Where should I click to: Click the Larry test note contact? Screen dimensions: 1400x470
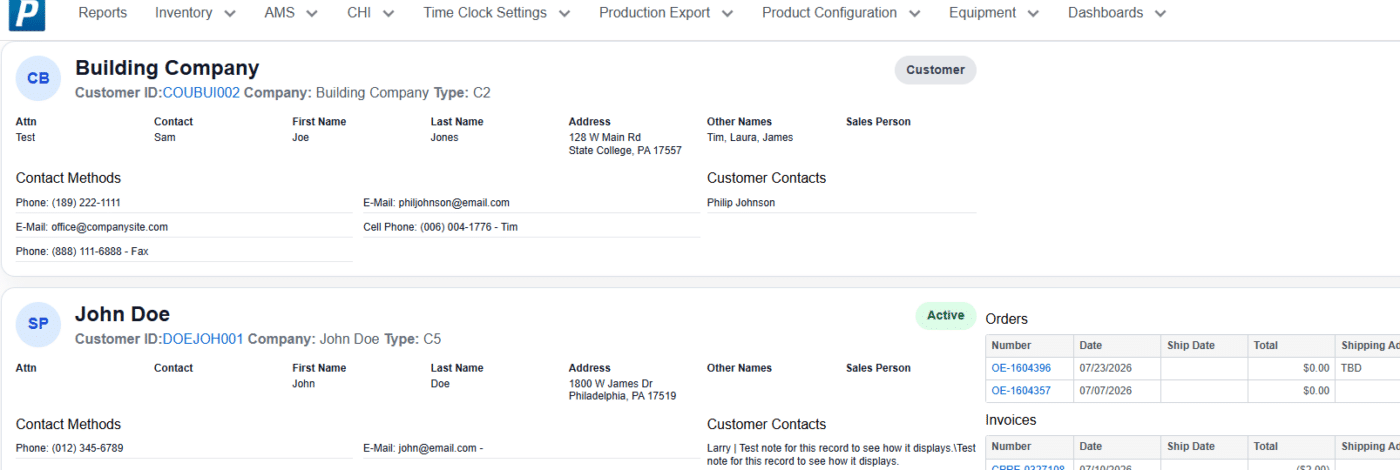pyautogui.click(x=841, y=455)
